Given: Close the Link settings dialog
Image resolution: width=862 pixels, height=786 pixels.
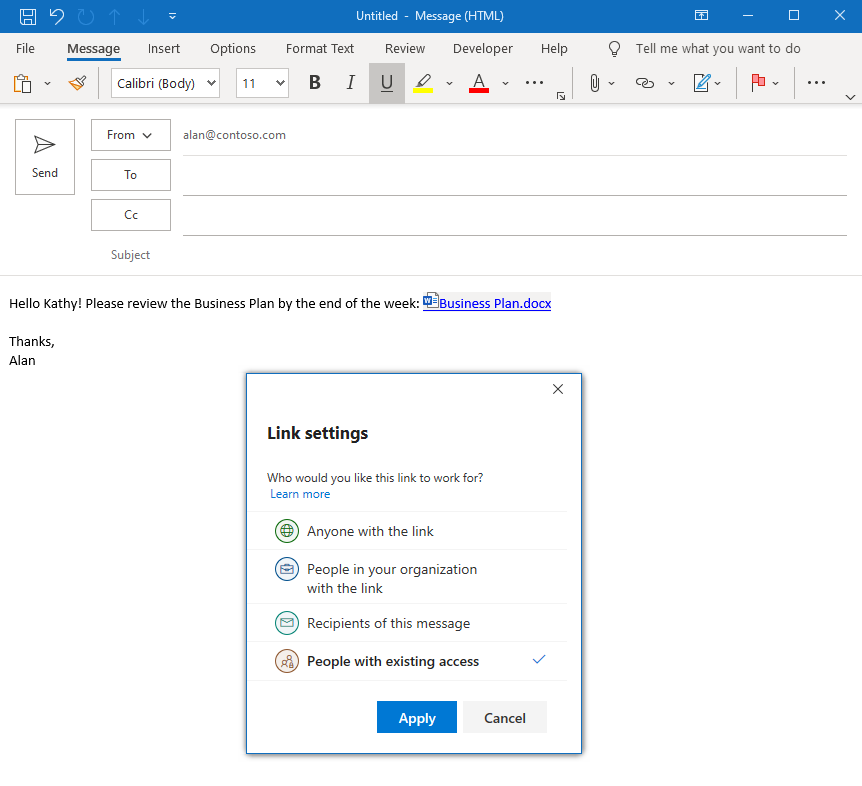Looking at the screenshot, I should coord(557,389).
